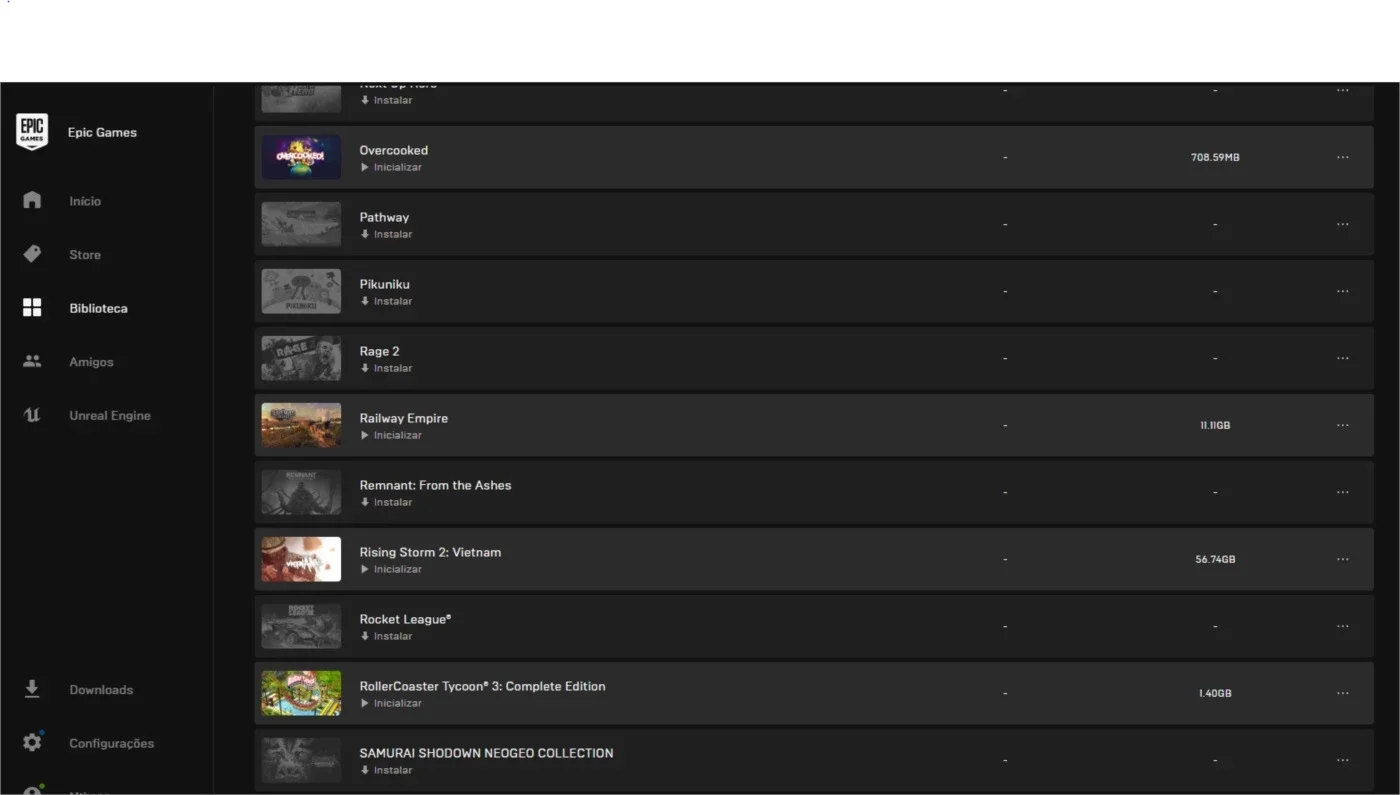Open Configurações in the sidebar
Image resolution: width=1400 pixels, height=795 pixels.
pos(112,744)
